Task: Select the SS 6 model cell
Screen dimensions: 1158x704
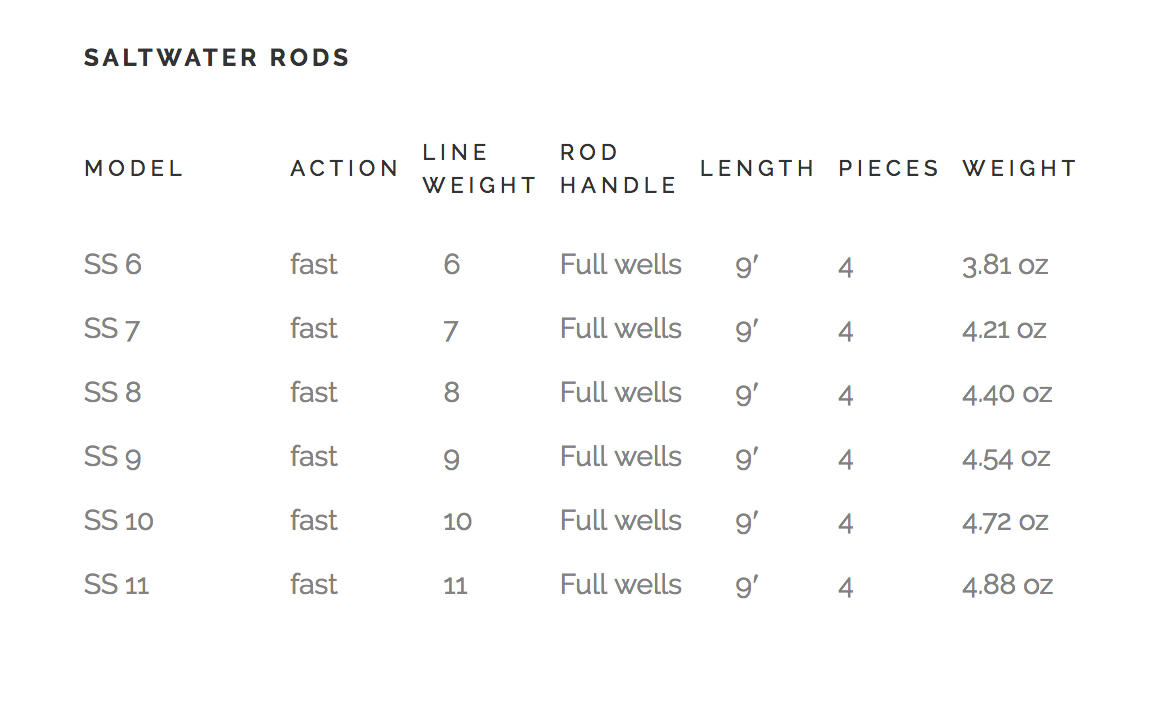Action: (113, 265)
